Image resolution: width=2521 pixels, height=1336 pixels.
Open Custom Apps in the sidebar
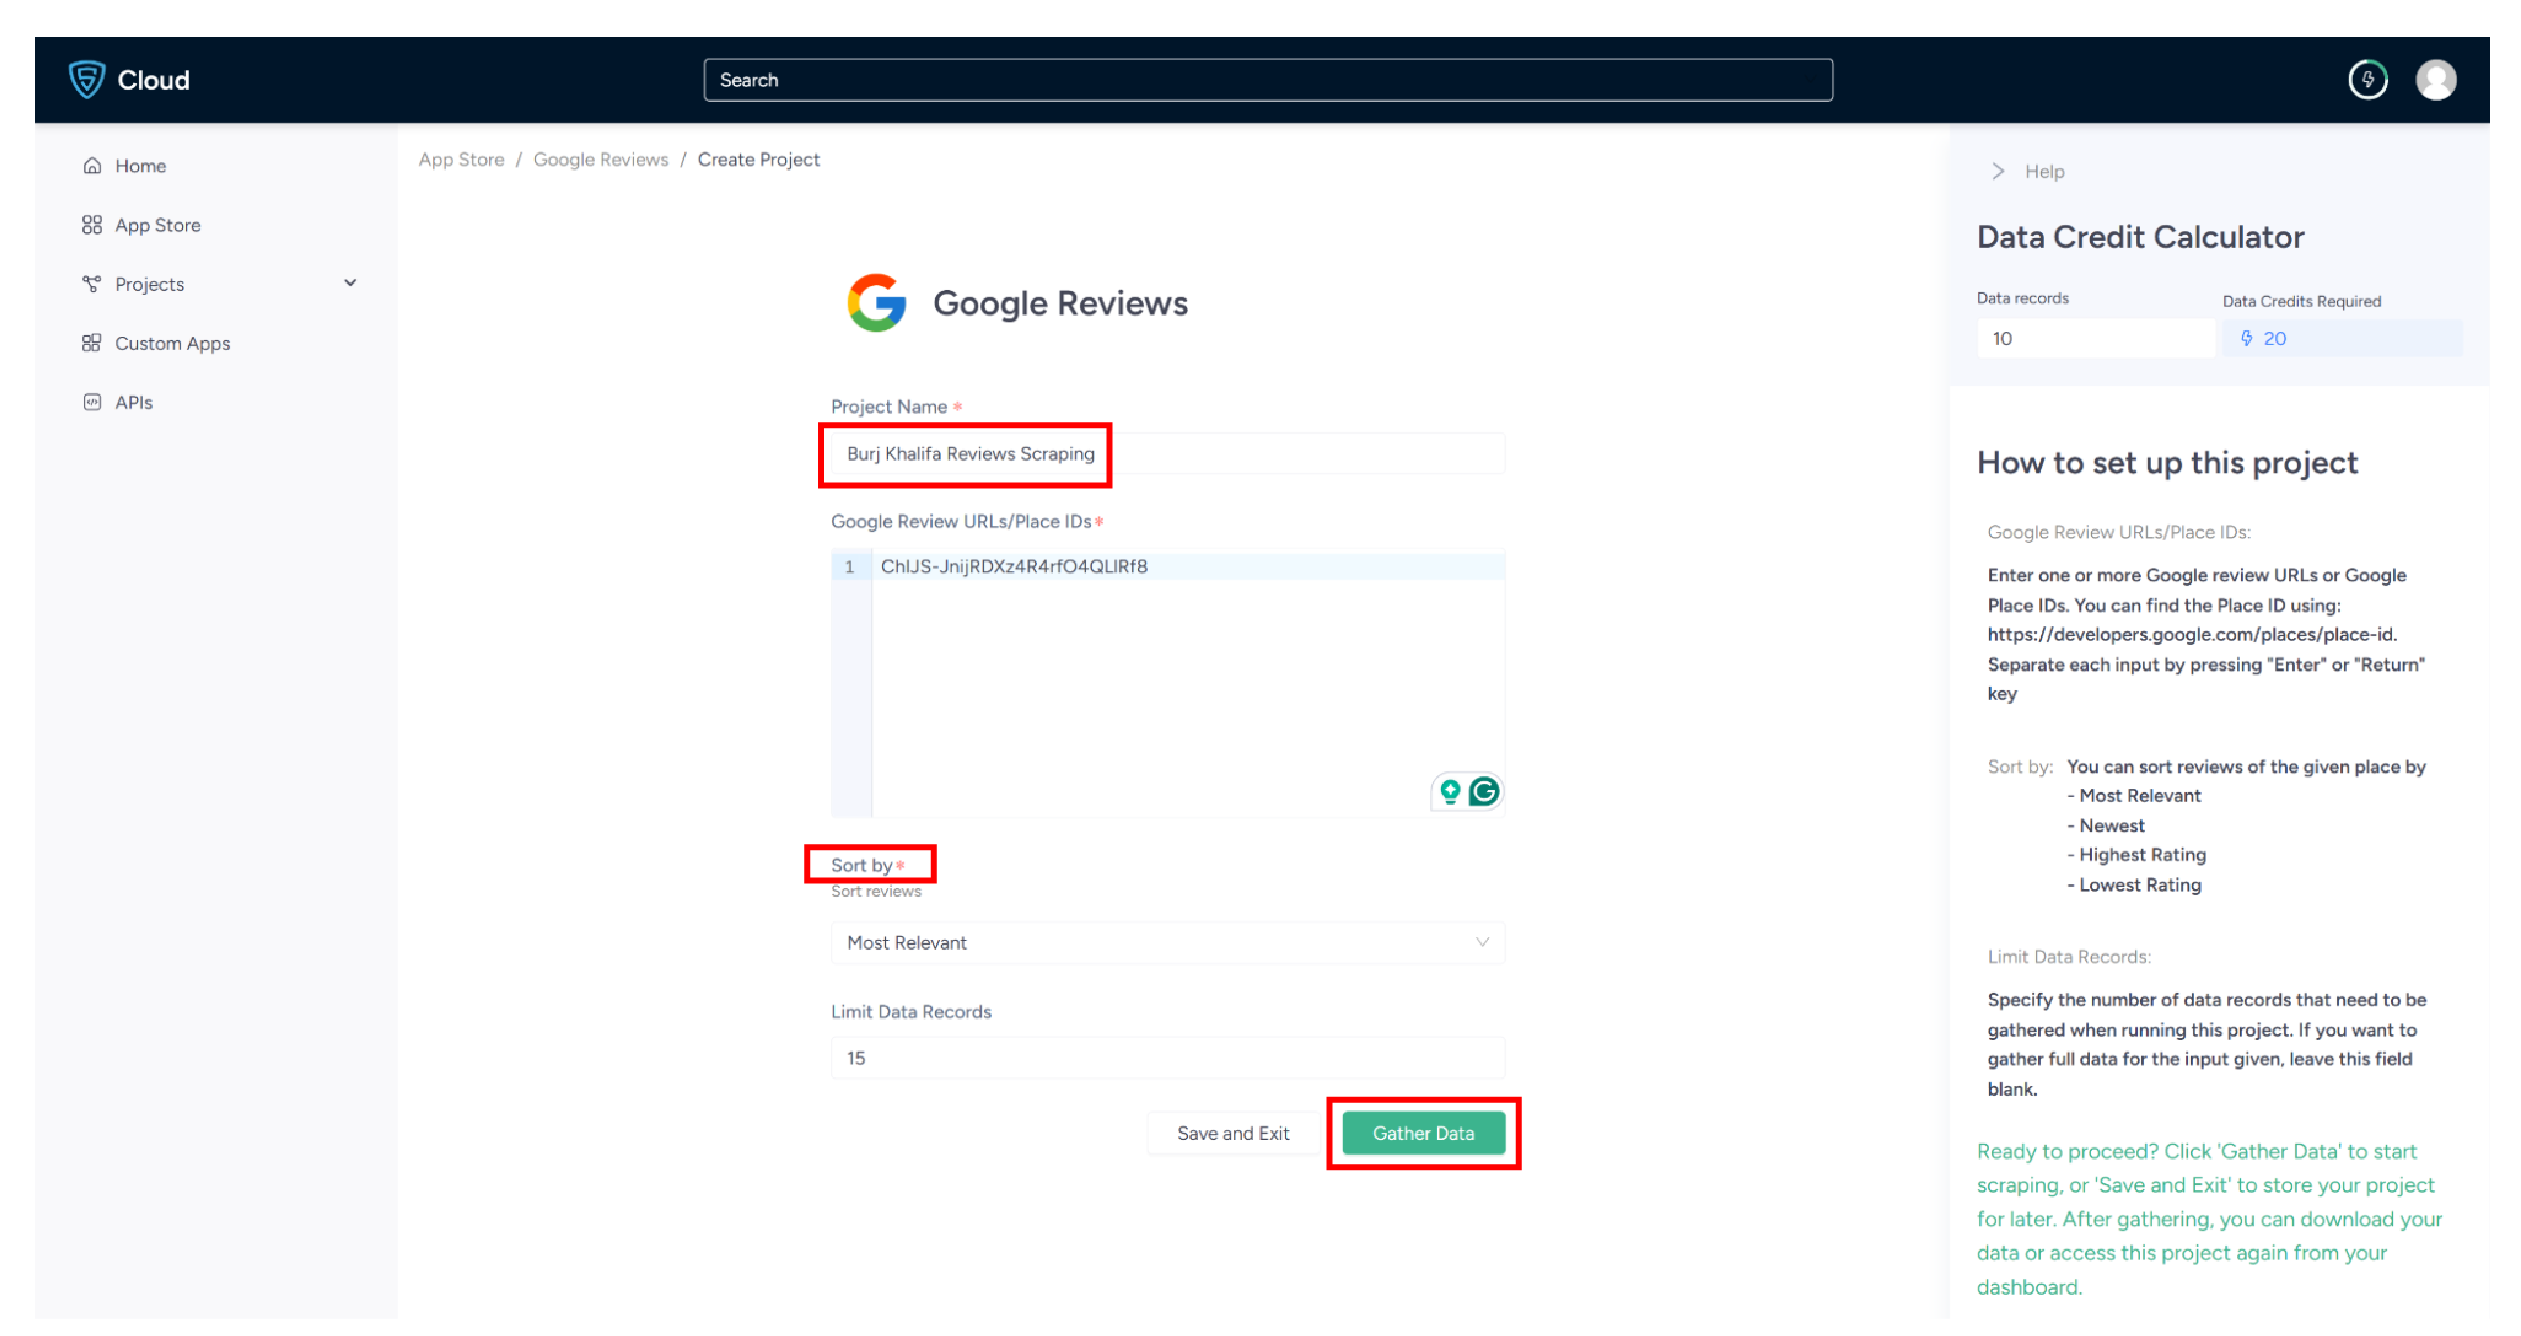coord(172,343)
